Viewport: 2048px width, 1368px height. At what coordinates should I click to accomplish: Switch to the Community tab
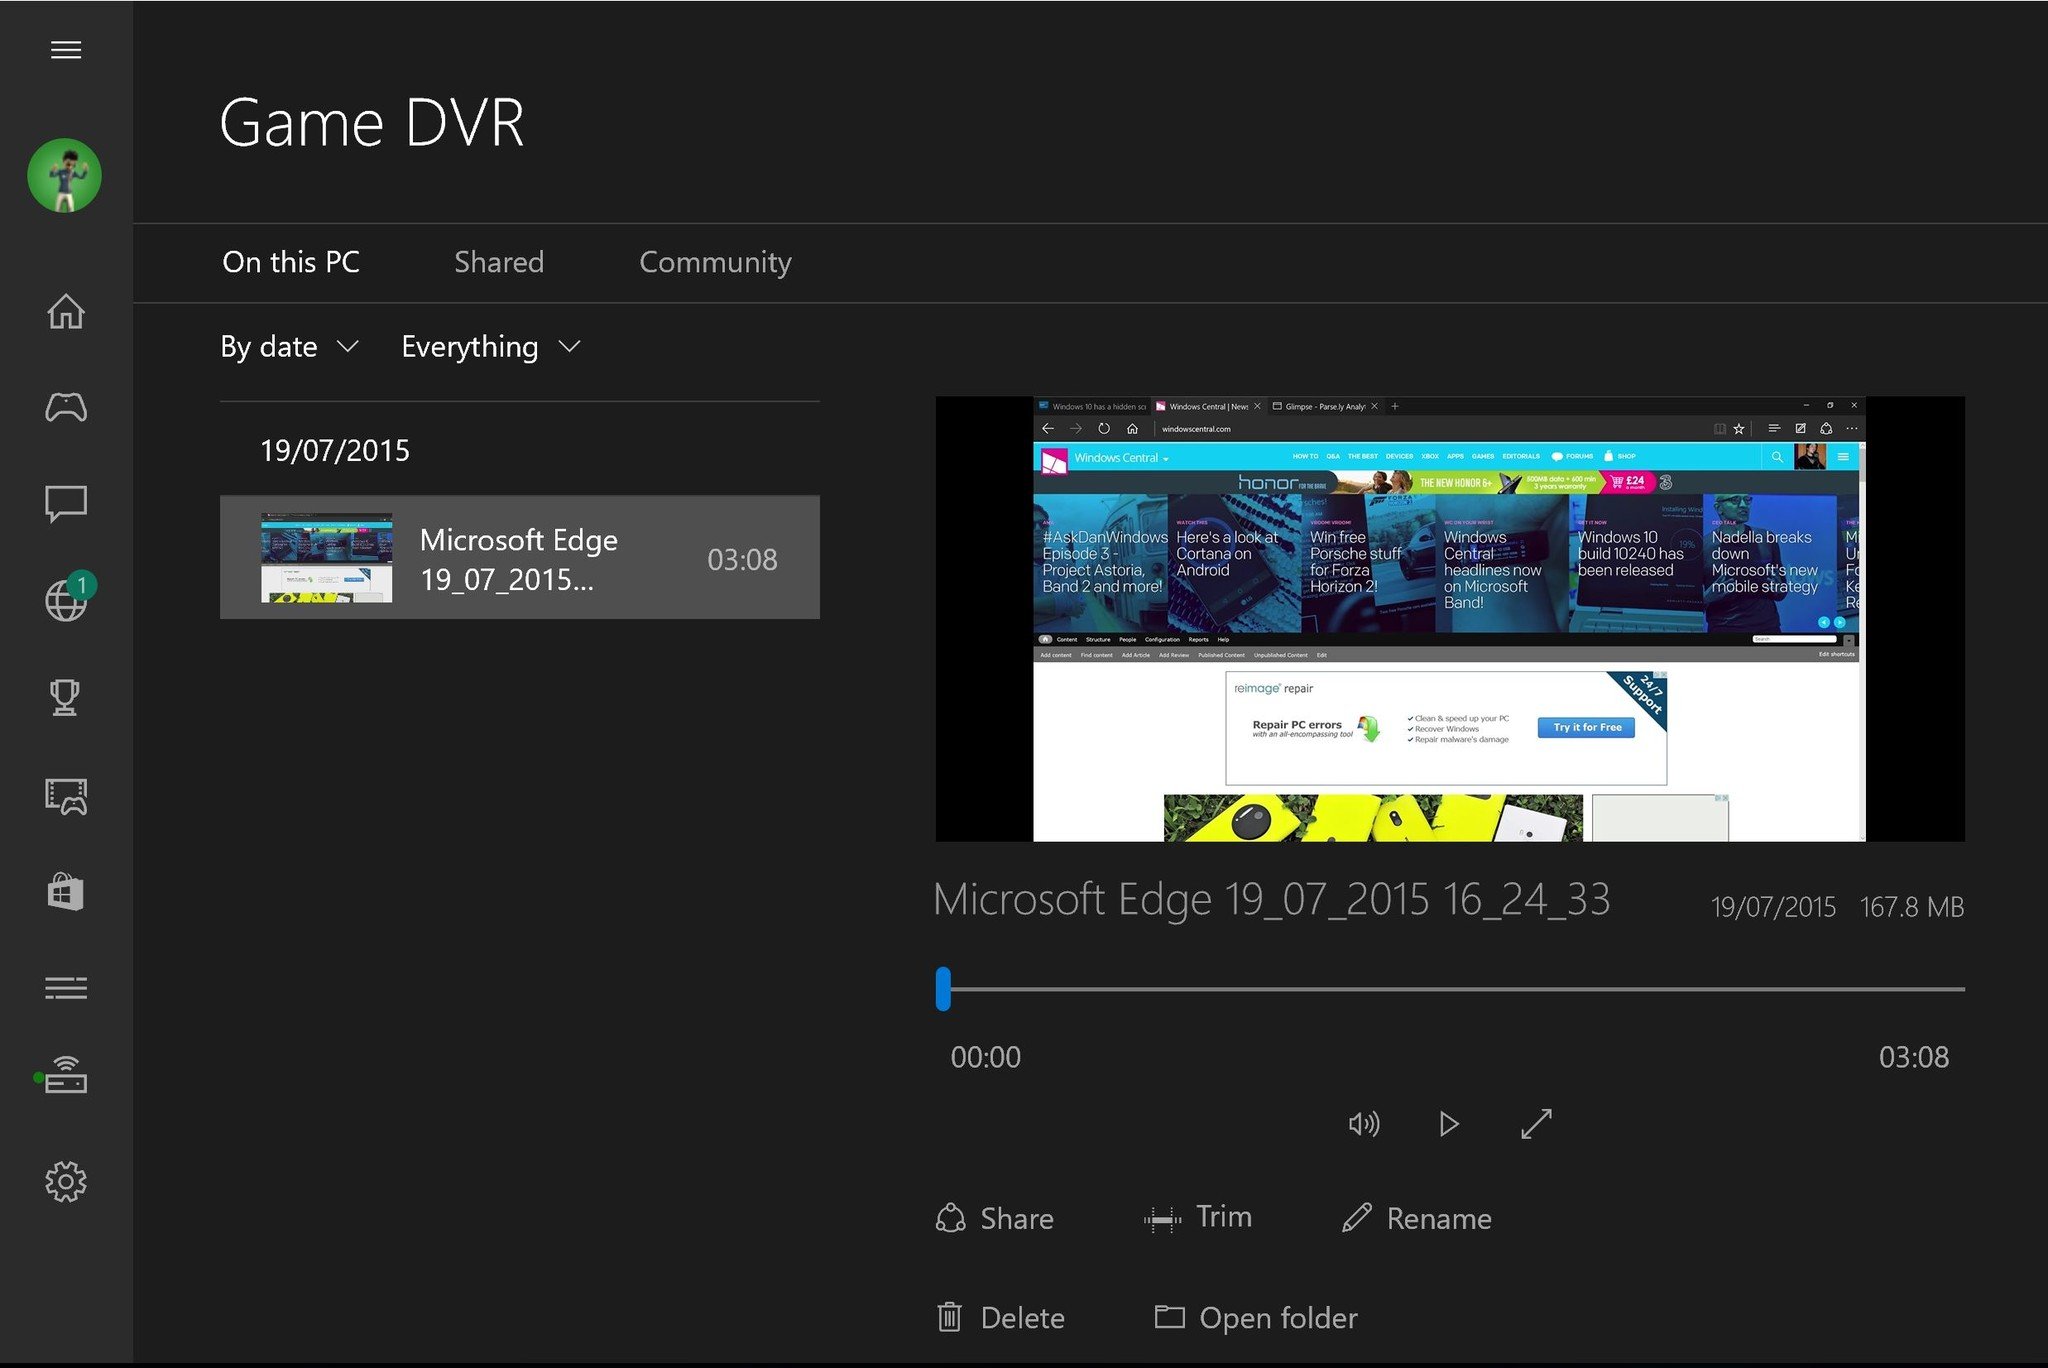coord(715,262)
